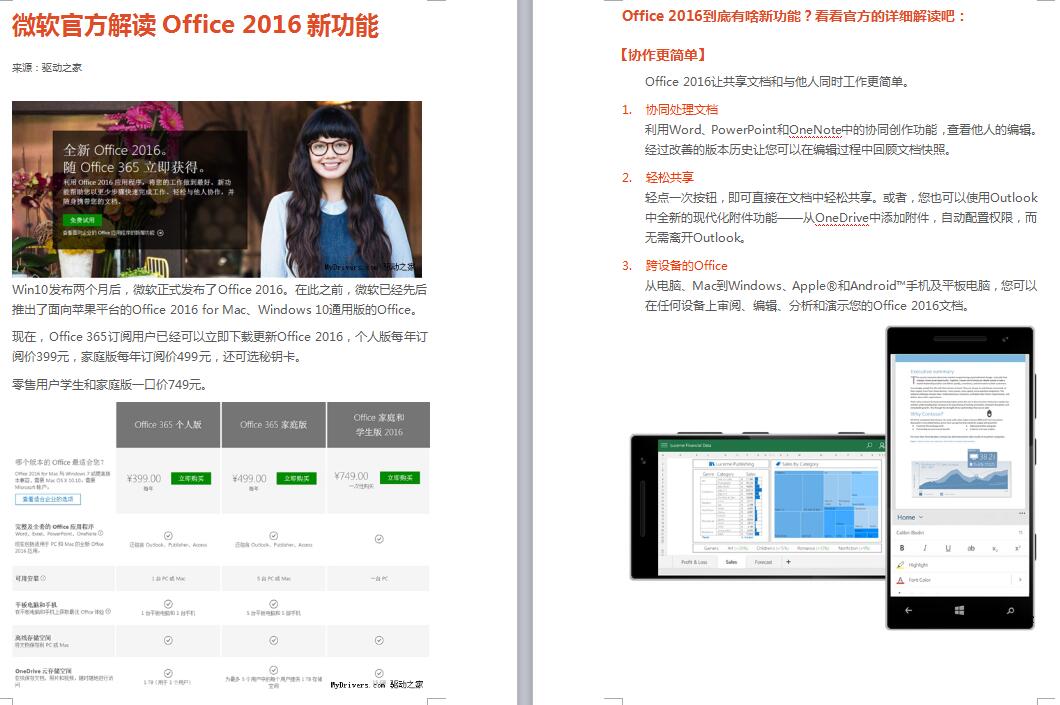Image resolution: width=1060 pixels, height=705 pixels.
Task: Tap the Windows logo on the phone
Action: tap(959, 609)
